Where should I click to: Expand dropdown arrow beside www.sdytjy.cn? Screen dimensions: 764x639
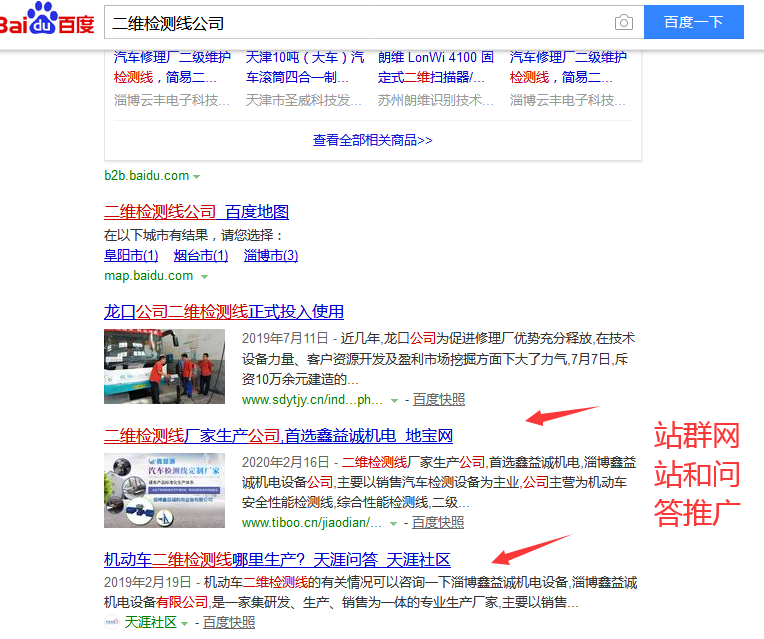point(395,401)
